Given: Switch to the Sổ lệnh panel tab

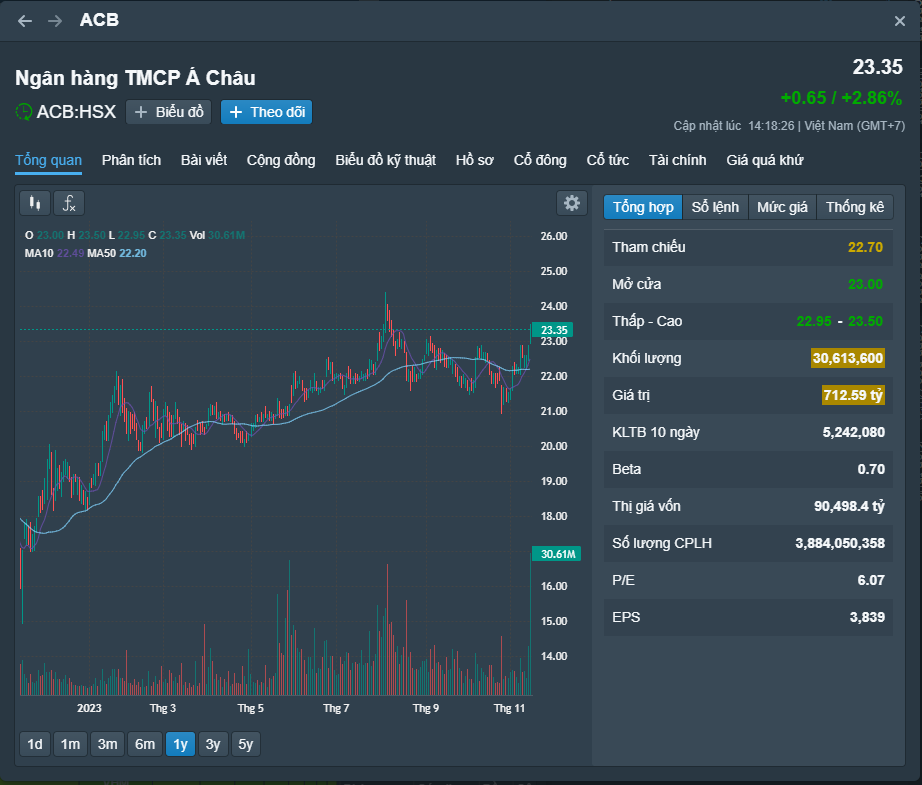Looking at the screenshot, I should click(x=715, y=207).
